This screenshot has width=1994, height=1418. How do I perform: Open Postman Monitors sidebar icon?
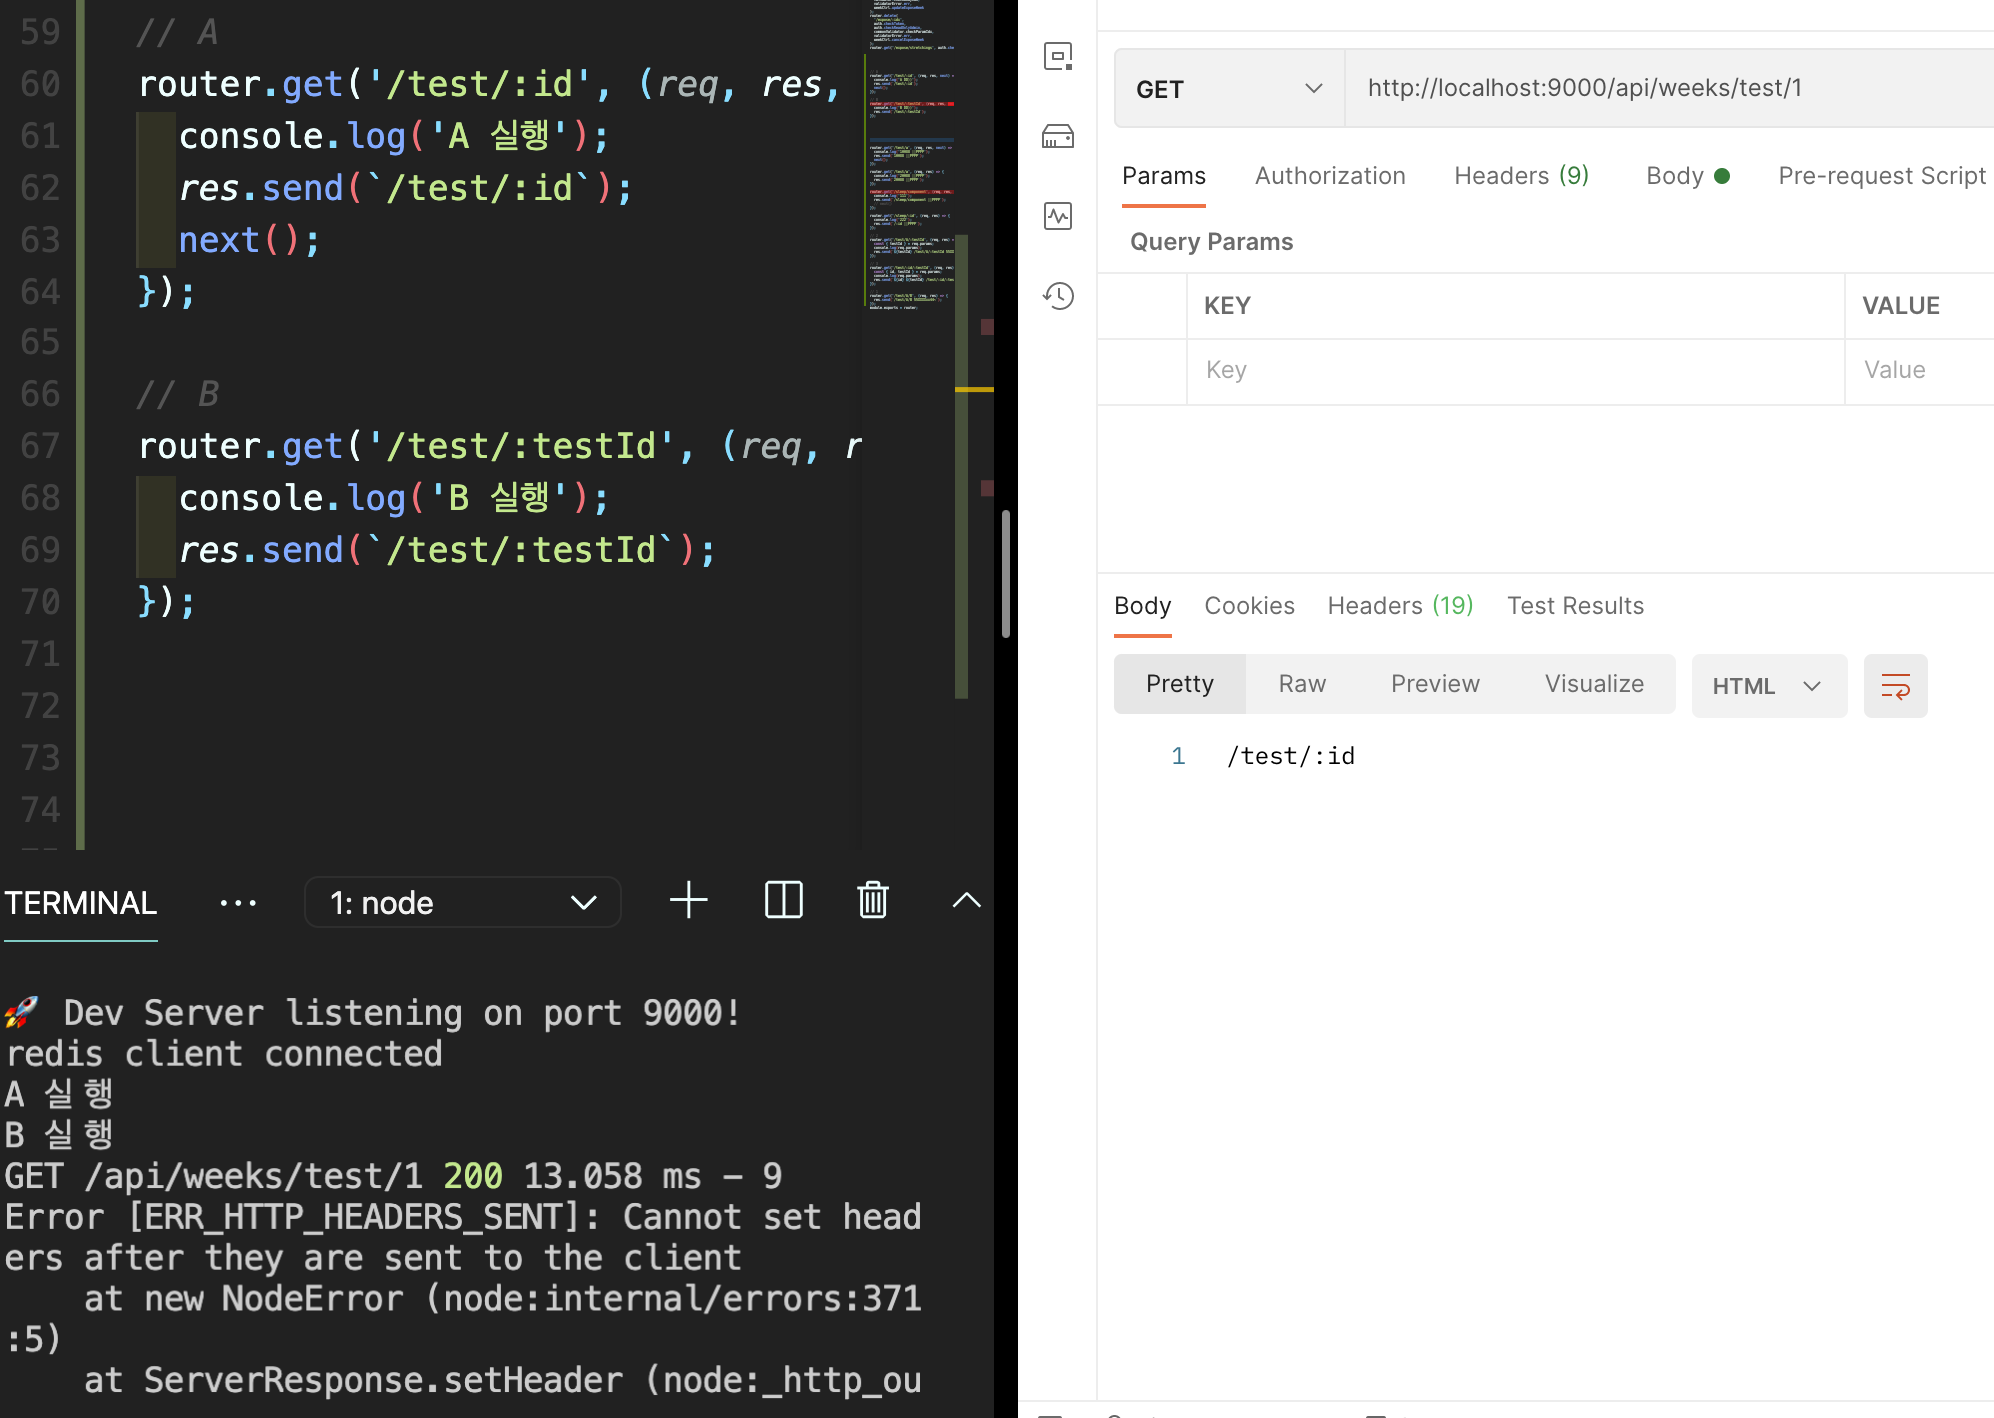(x=1058, y=216)
